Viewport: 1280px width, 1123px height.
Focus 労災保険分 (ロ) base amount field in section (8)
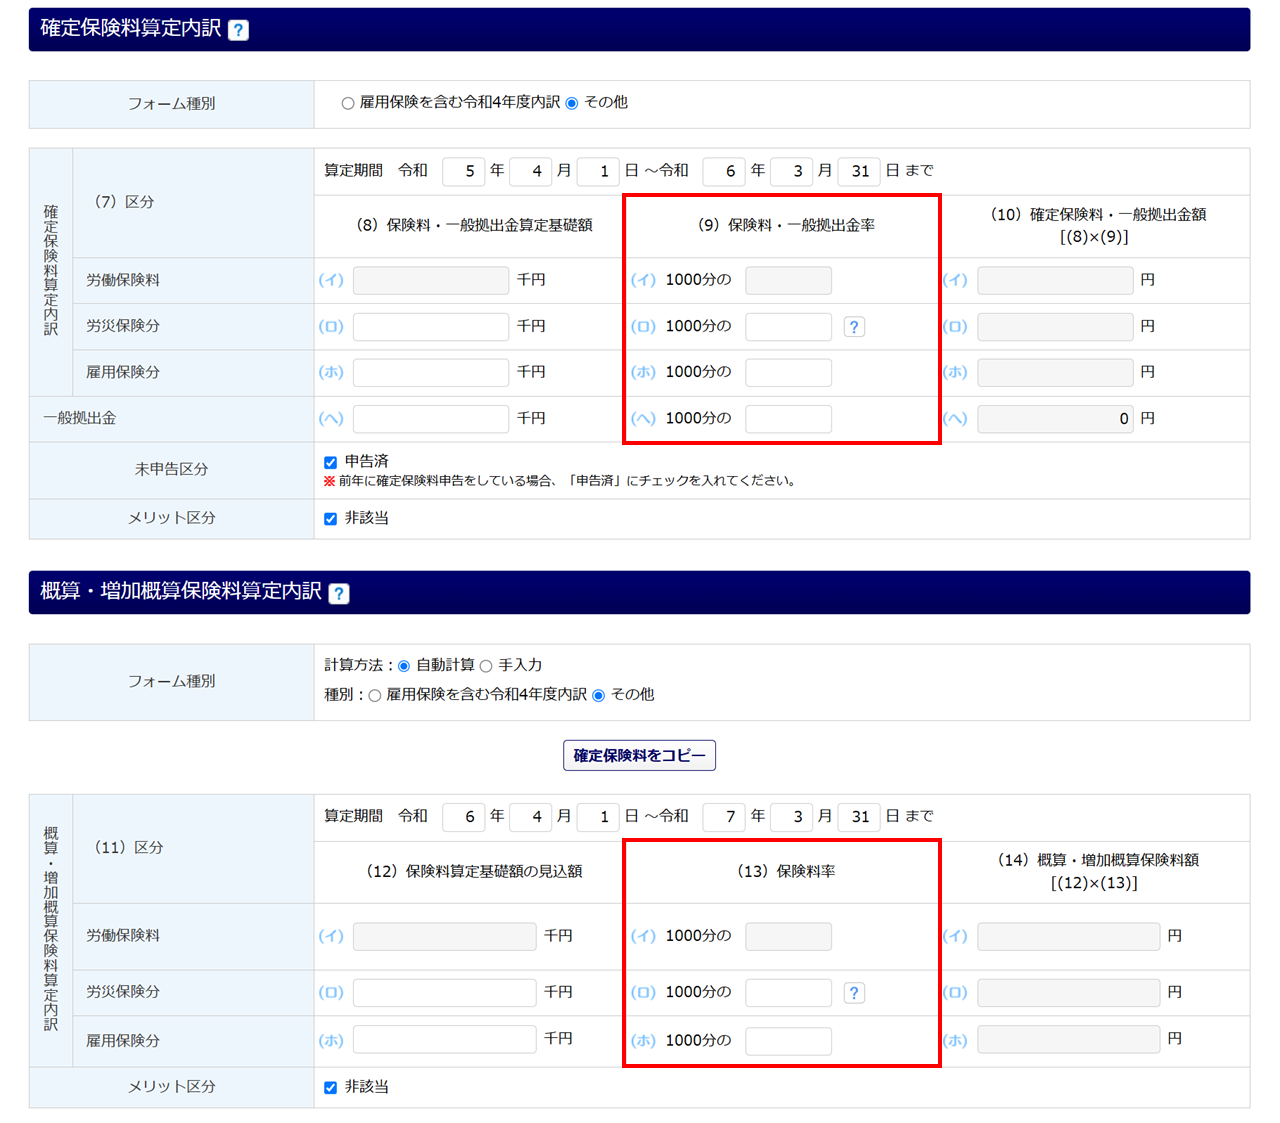(x=431, y=327)
